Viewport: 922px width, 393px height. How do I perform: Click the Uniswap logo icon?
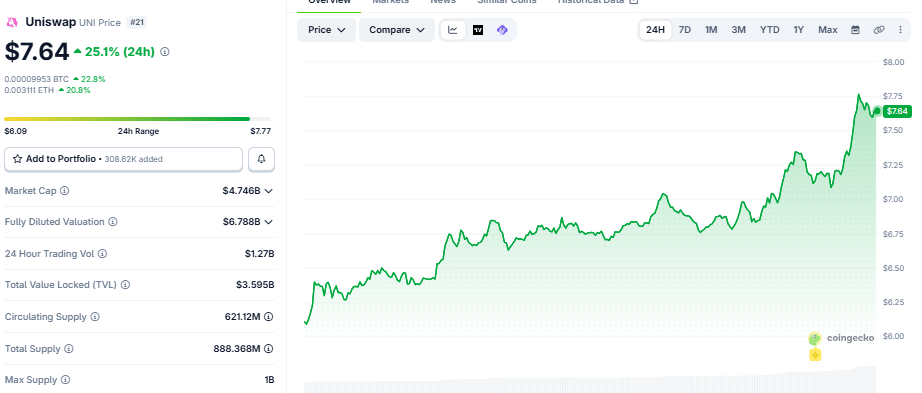point(11,23)
